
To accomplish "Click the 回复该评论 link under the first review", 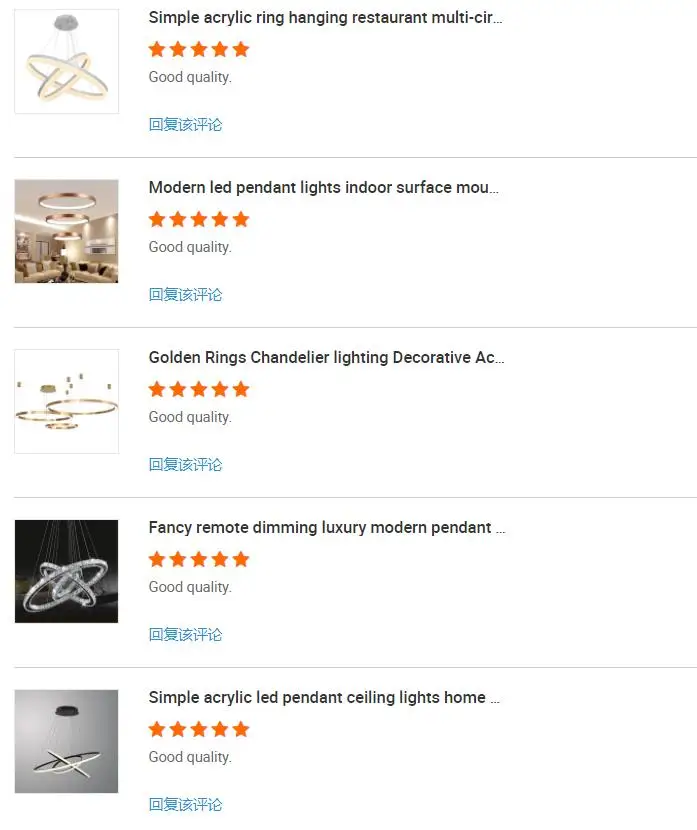I will coord(186,124).
